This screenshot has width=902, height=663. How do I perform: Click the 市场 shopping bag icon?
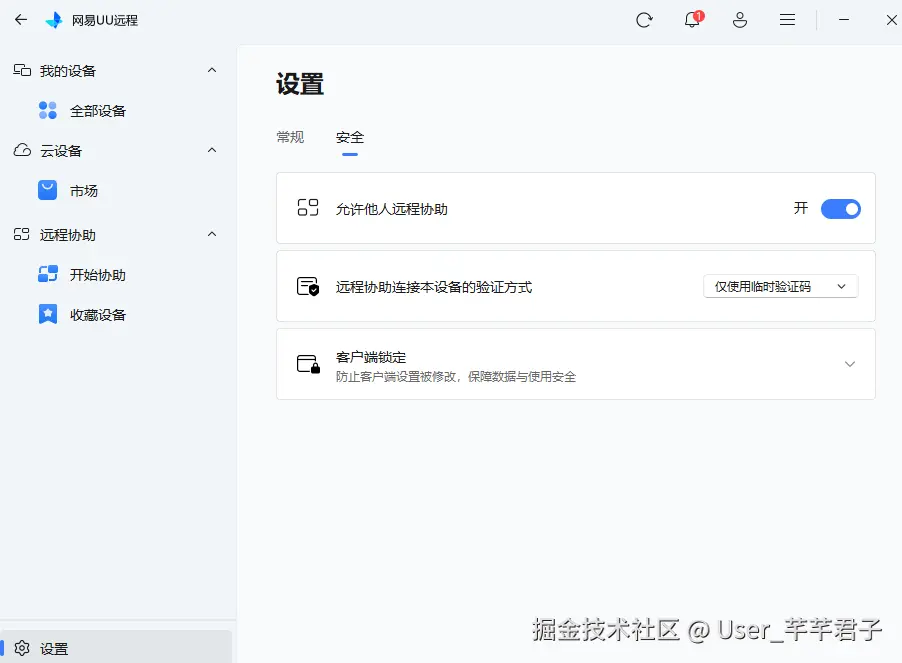click(48, 190)
